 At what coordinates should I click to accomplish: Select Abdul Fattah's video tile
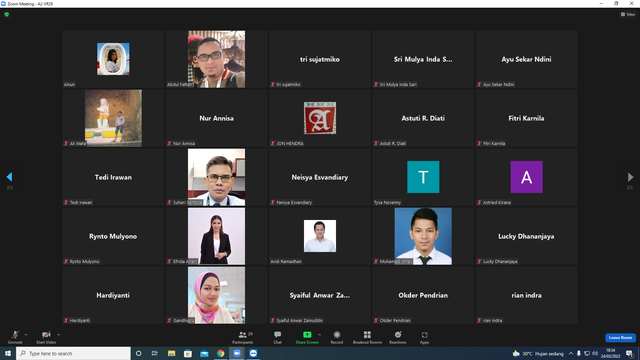(216, 59)
